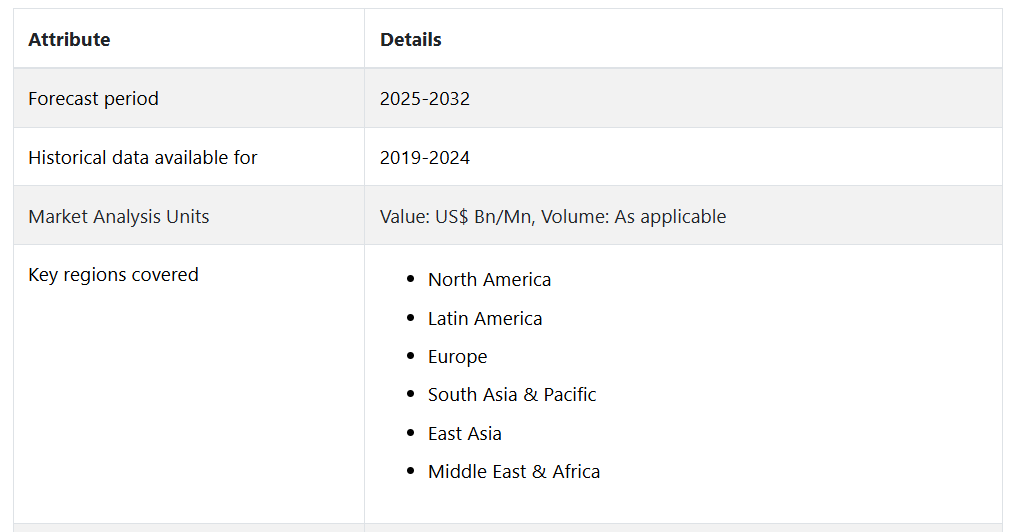Select the Forecast period row label

click(93, 99)
